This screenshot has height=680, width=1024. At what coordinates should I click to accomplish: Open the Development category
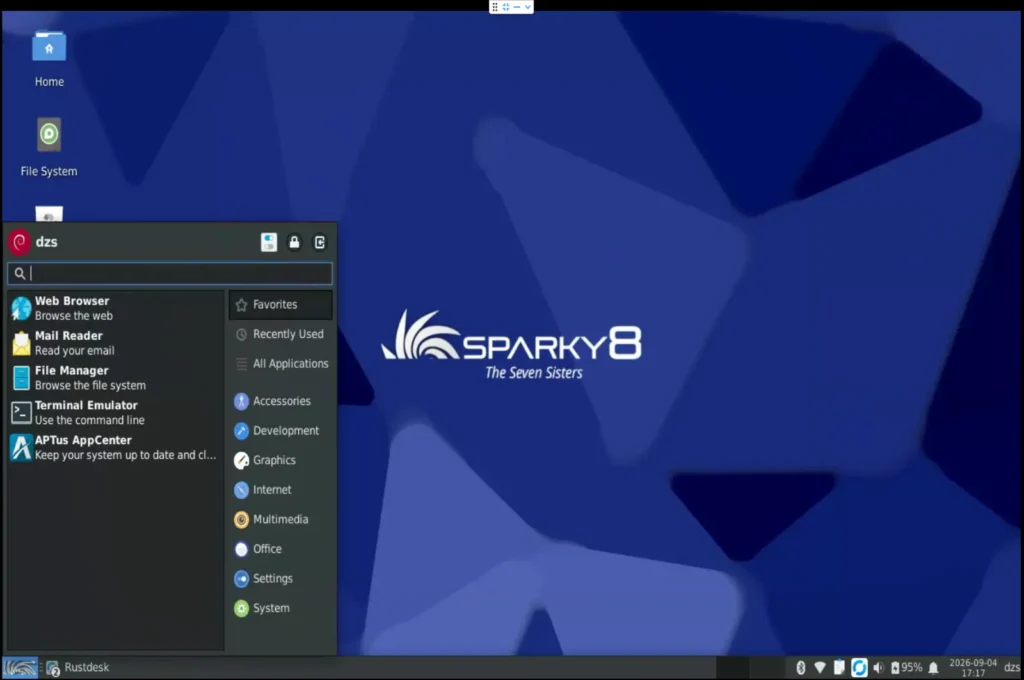pyautogui.click(x=281, y=430)
